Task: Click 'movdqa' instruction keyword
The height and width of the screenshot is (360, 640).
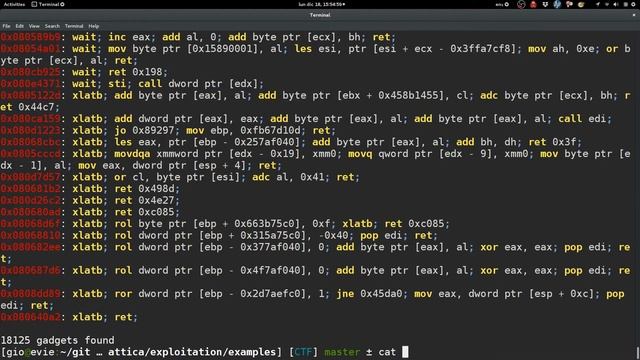Action: tap(132, 153)
